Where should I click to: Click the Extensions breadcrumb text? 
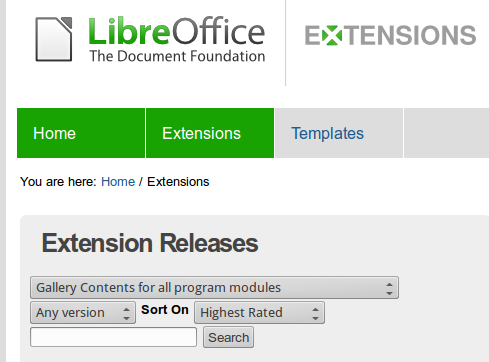pos(178,182)
